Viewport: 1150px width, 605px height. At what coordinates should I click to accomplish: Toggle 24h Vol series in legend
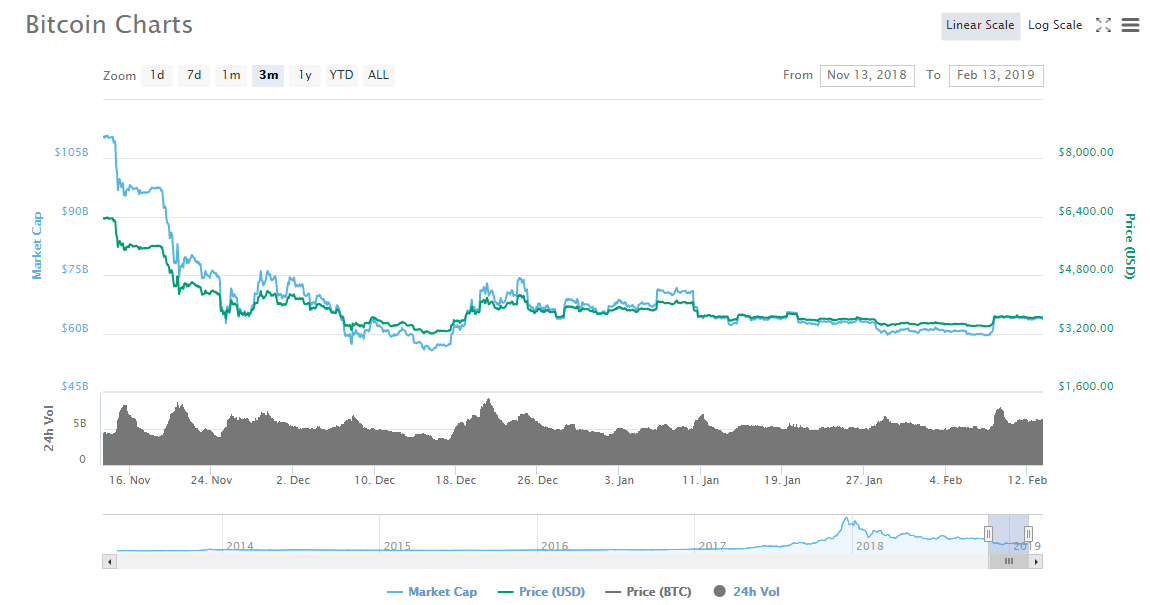point(747,592)
